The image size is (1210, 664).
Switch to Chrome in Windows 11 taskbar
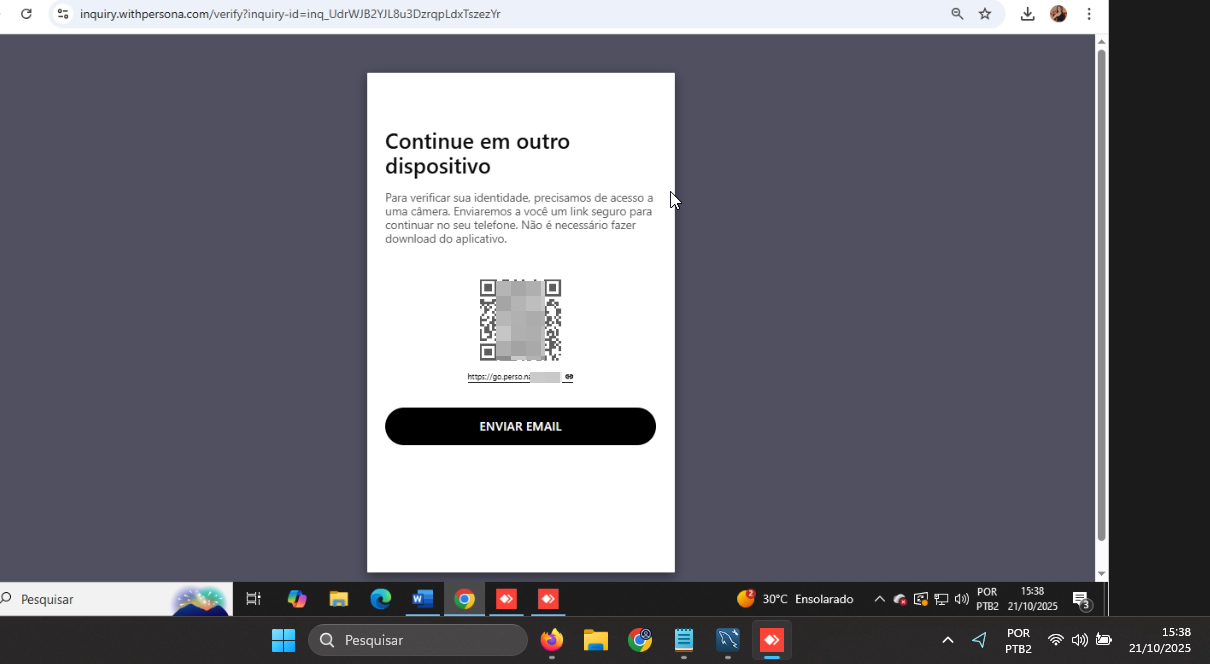[640, 640]
